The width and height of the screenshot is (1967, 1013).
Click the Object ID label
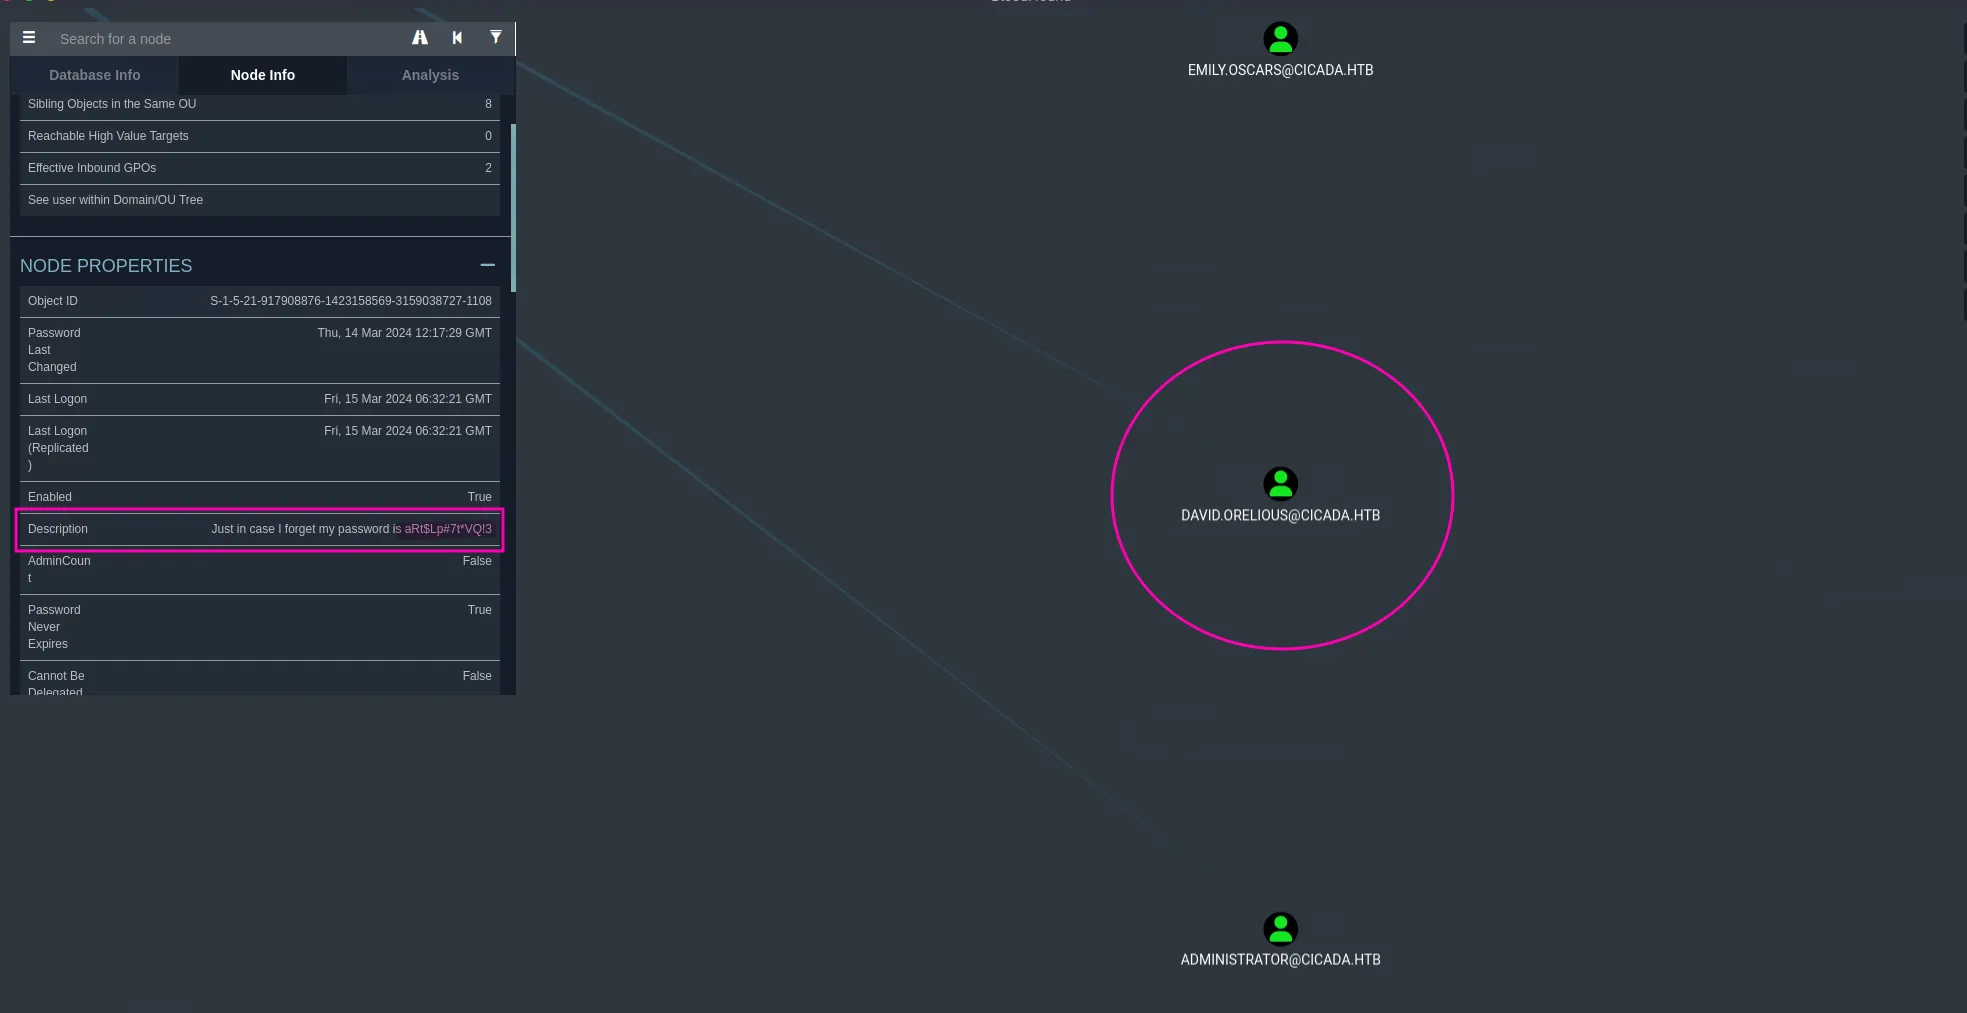[x=52, y=301]
